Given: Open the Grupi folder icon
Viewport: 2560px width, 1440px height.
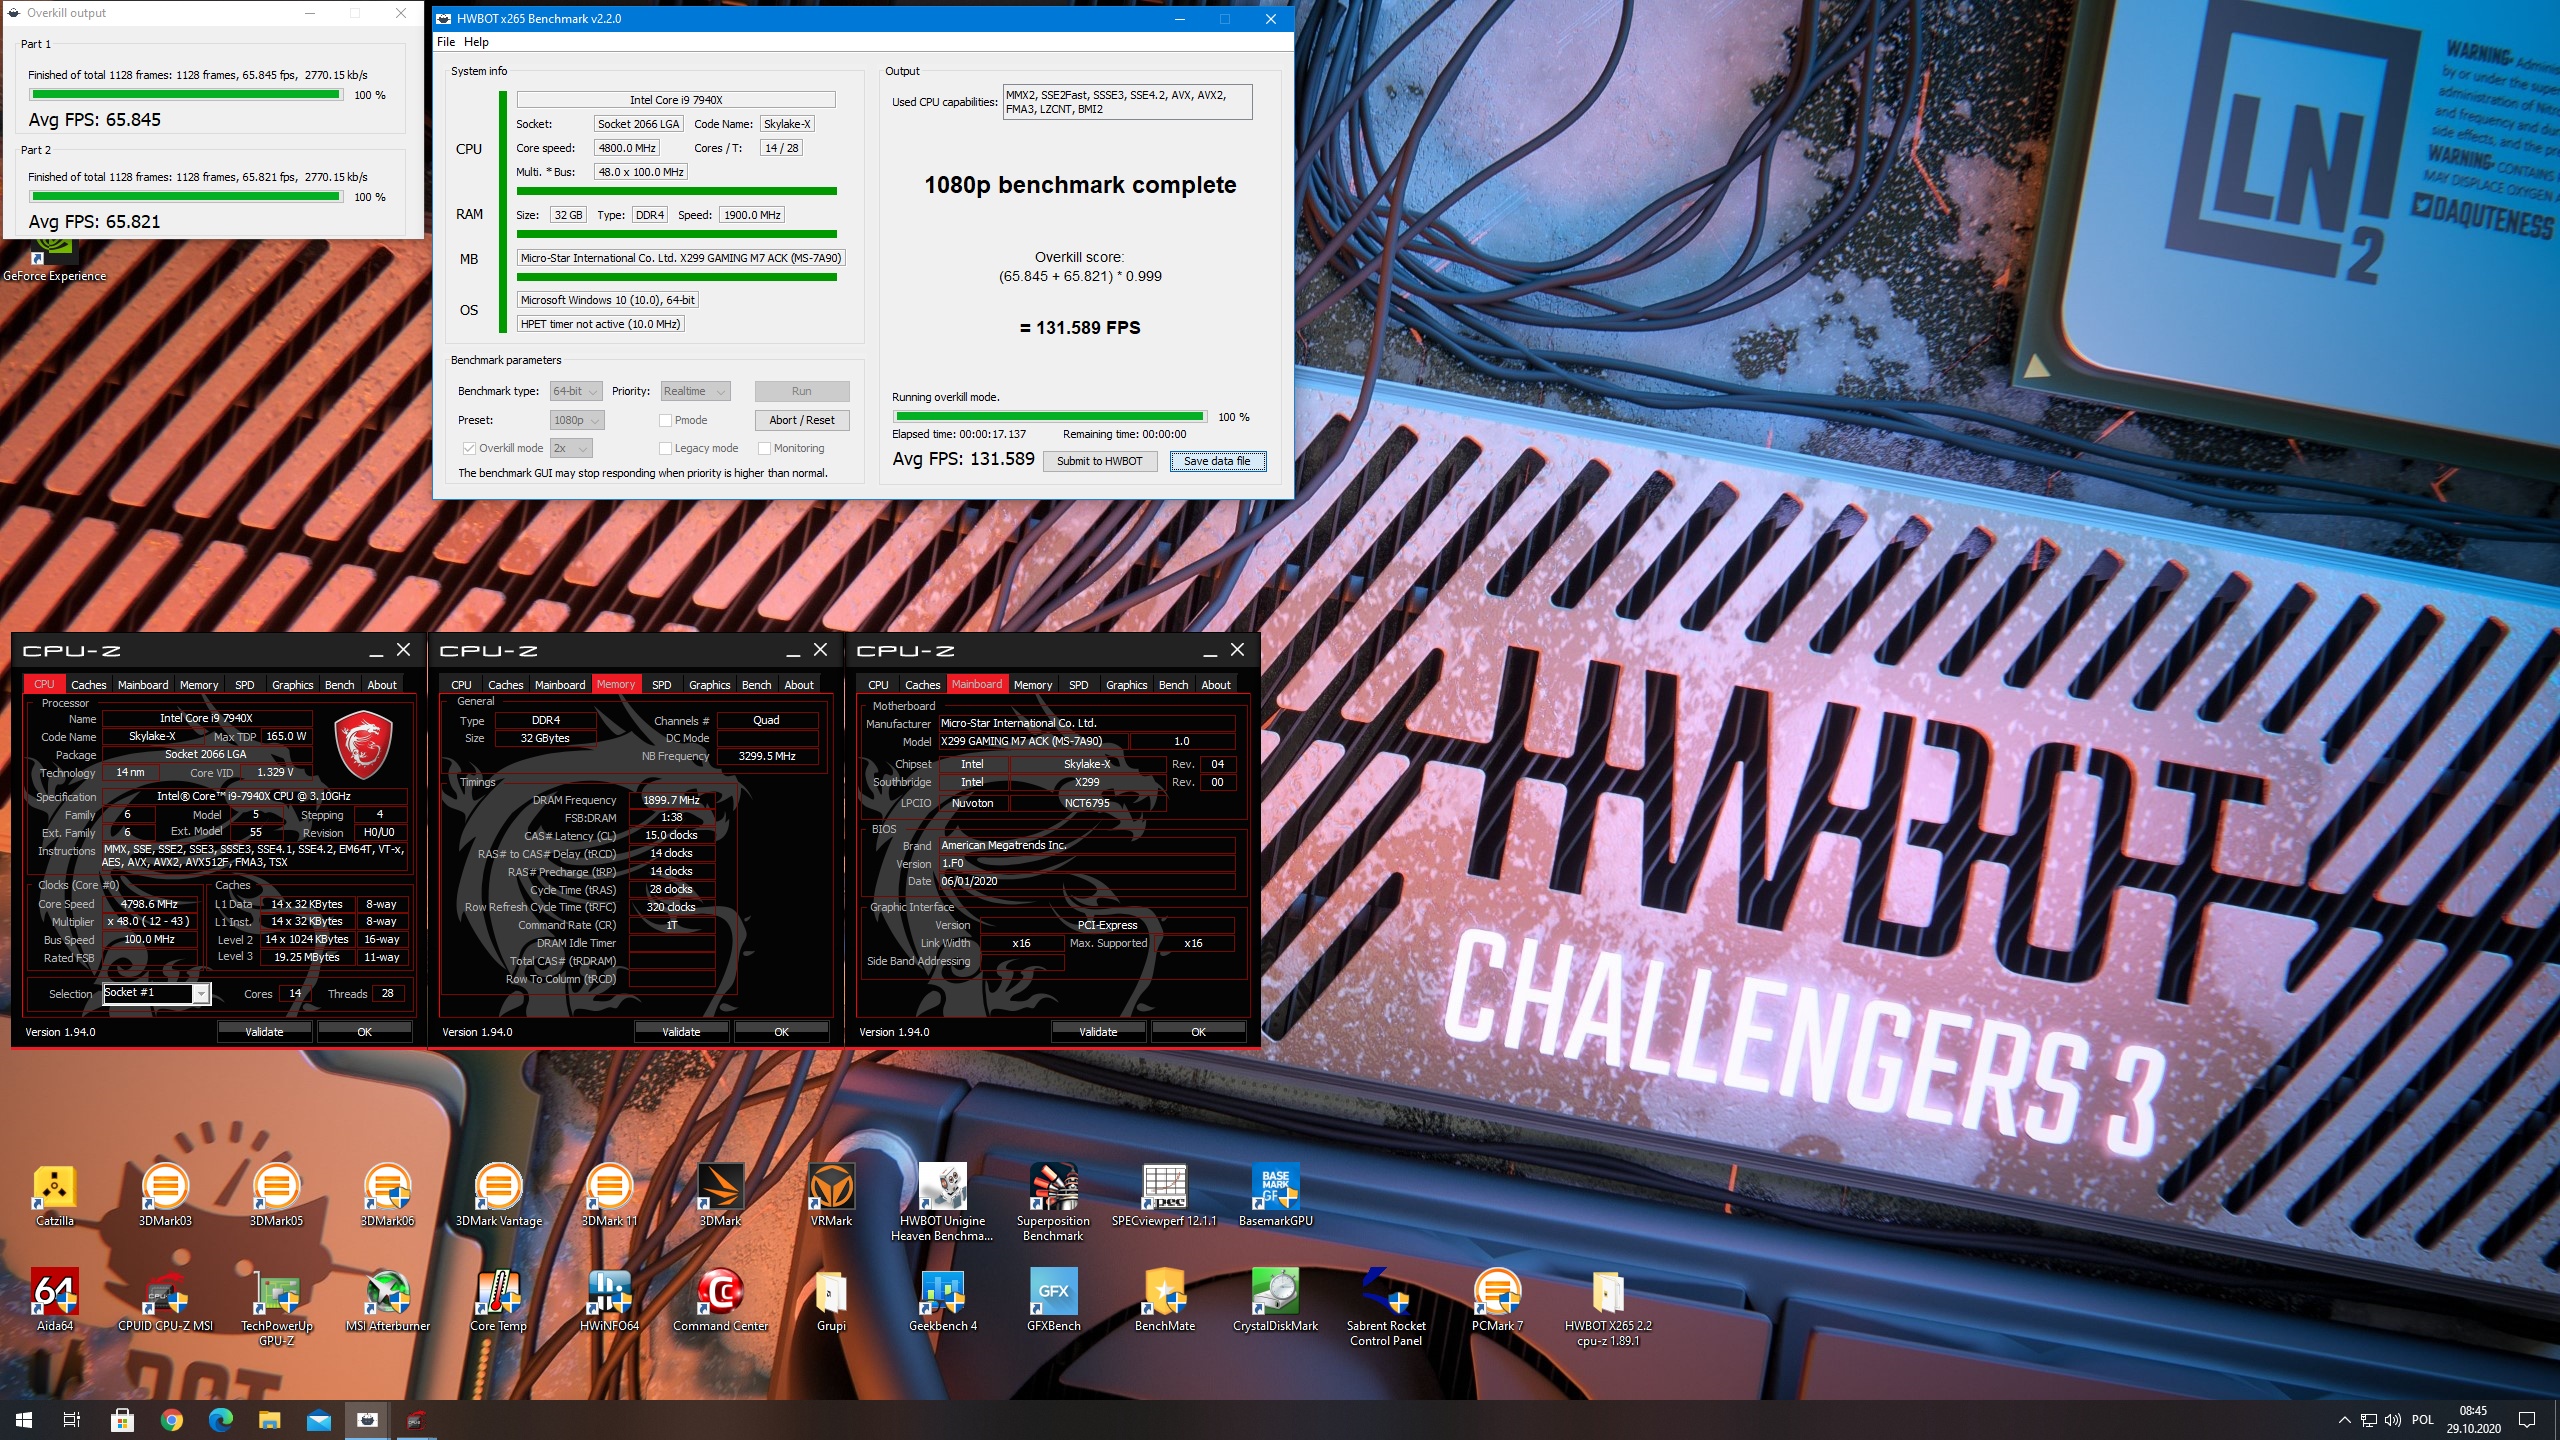Looking at the screenshot, I should [x=831, y=1301].
